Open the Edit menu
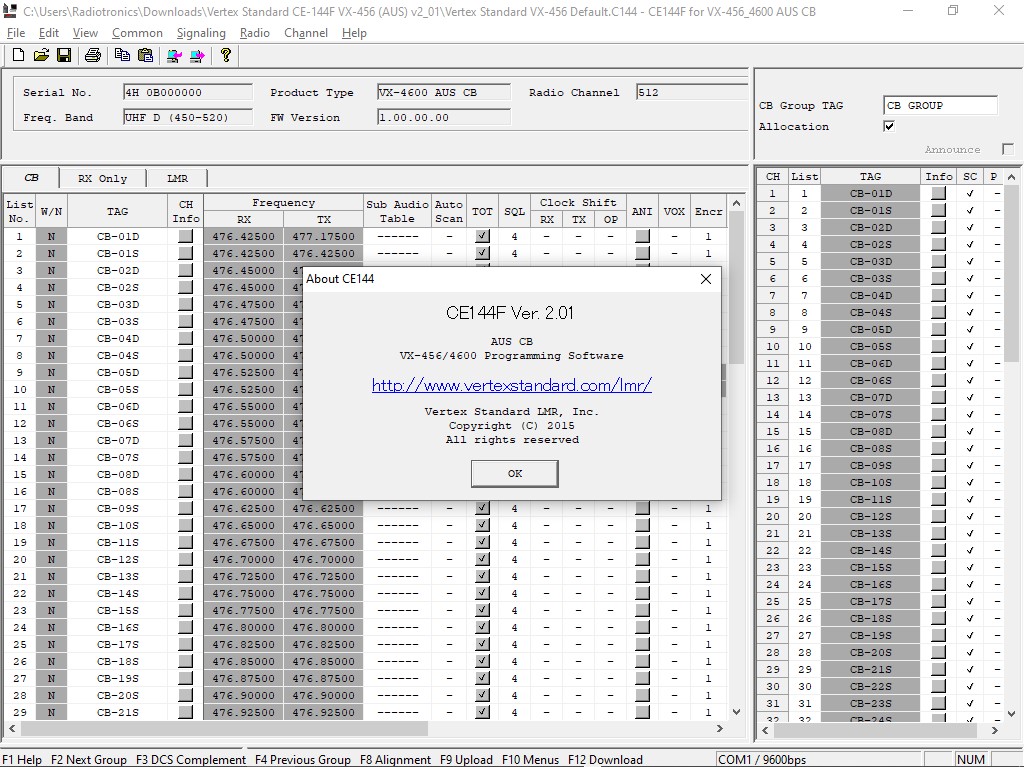The height and width of the screenshot is (767, 1024). coord(48,33)
